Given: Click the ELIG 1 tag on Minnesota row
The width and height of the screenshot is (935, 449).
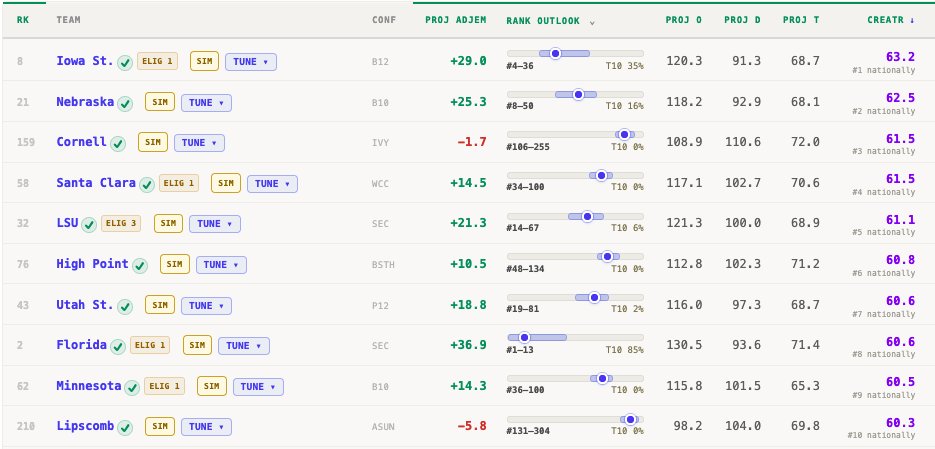Looking at the screenshot, I should pyautogui.click(x=165, y=386).
